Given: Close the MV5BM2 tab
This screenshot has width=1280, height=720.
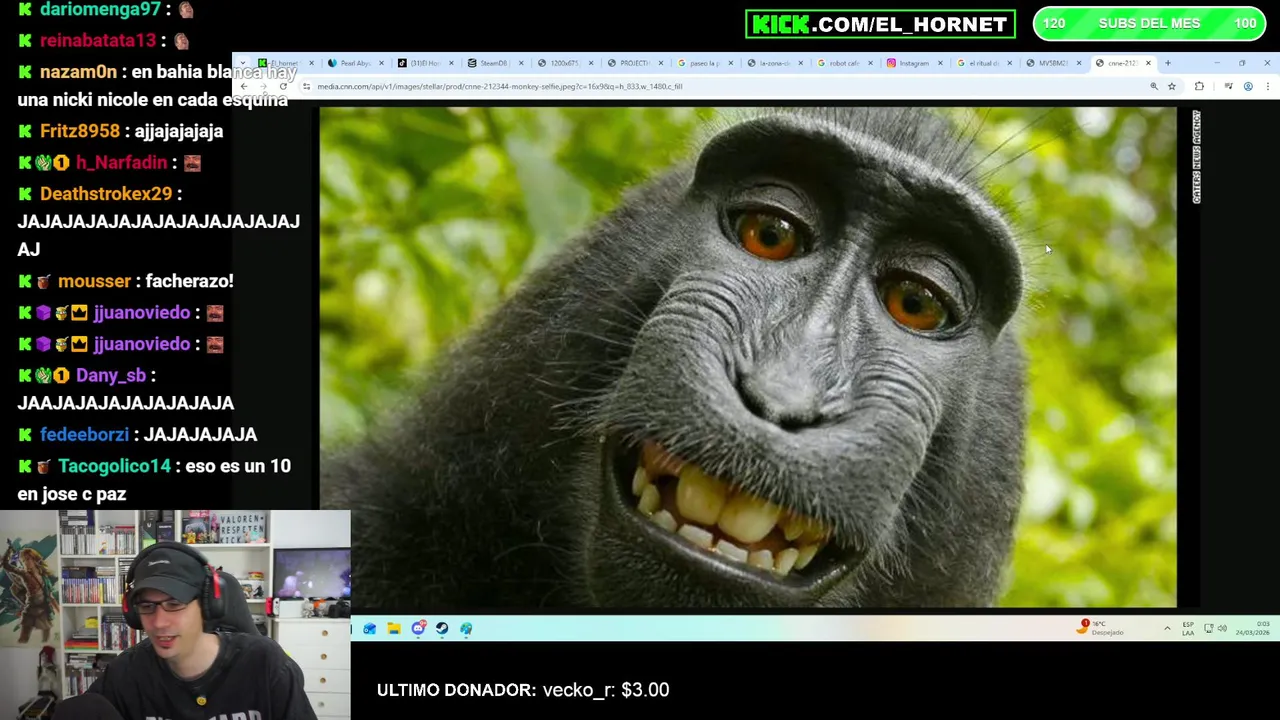Looking at the screenshot, I should point(1079,63).
